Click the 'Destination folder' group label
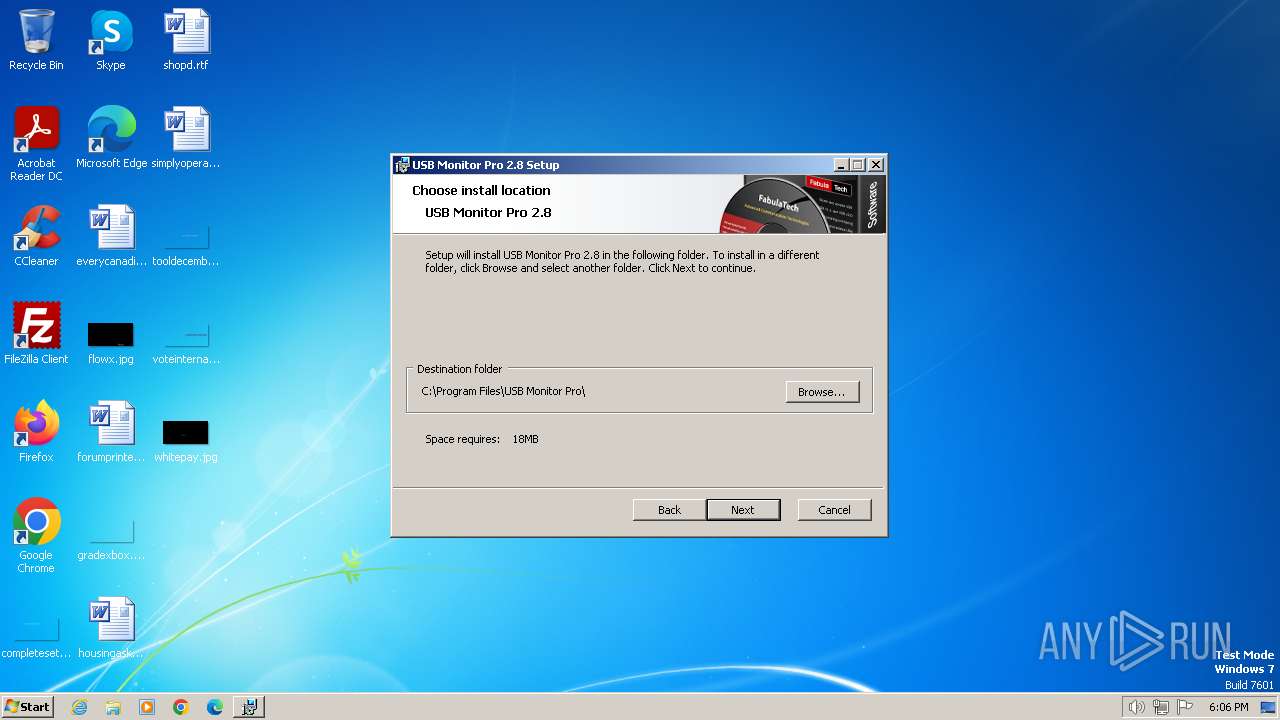Image resolution: width=1280 pixels, height=720 pixels. (460, 369)
